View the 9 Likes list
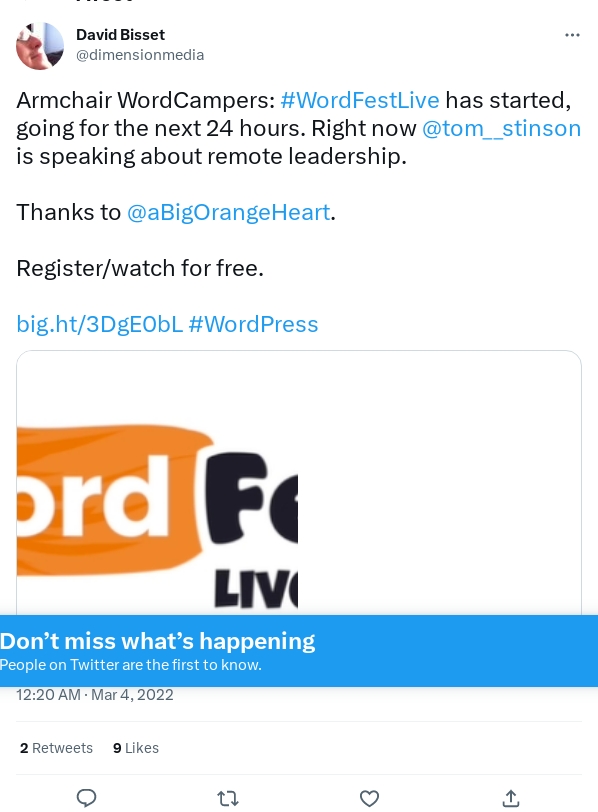The width and height of the screenshot is (598, 812). (136, 748)
